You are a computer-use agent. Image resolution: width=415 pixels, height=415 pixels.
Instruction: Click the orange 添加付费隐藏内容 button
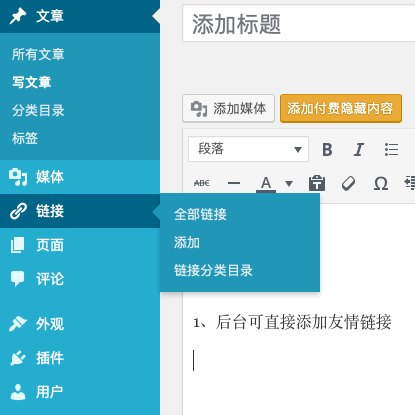coord(341,108)
